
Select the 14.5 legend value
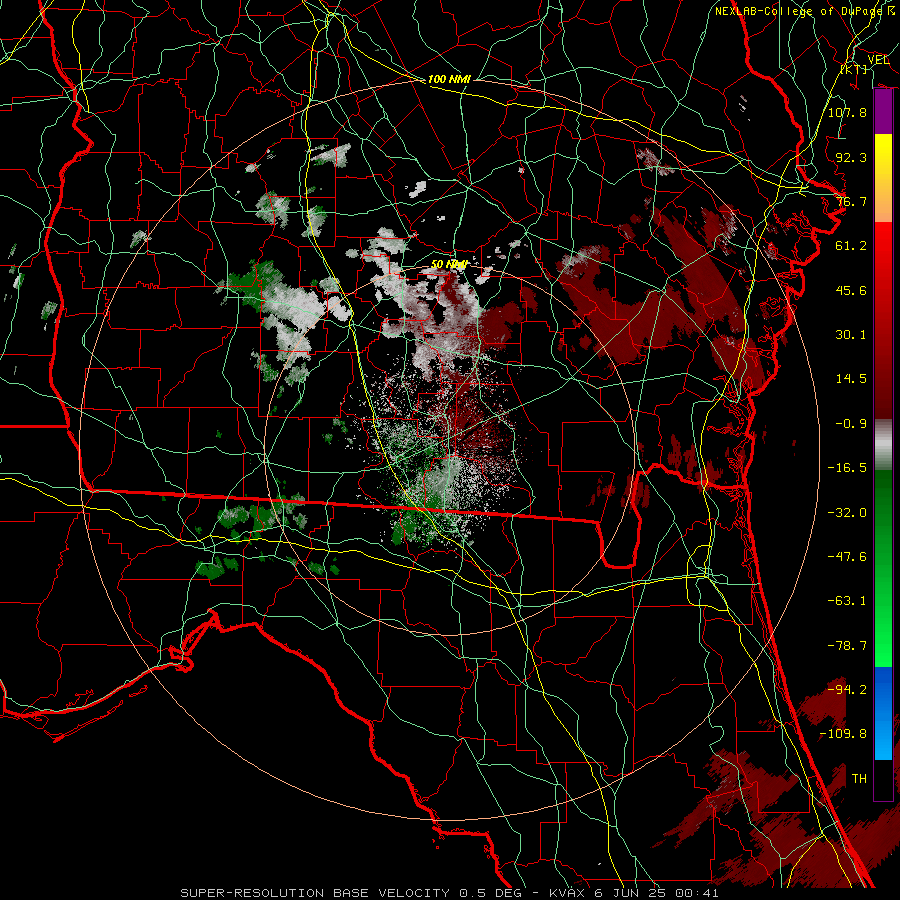(x=851, y=379)
